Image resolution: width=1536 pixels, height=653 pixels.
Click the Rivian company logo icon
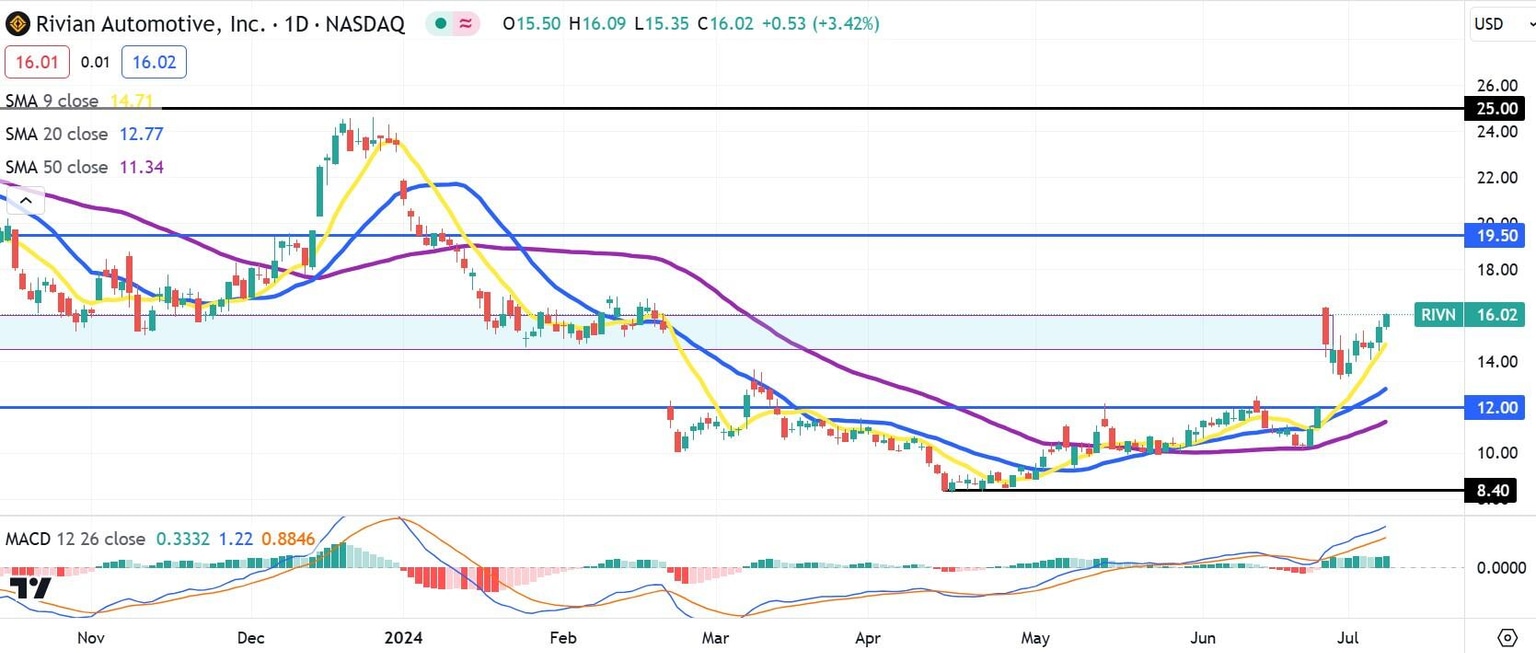tap(17, 24)
